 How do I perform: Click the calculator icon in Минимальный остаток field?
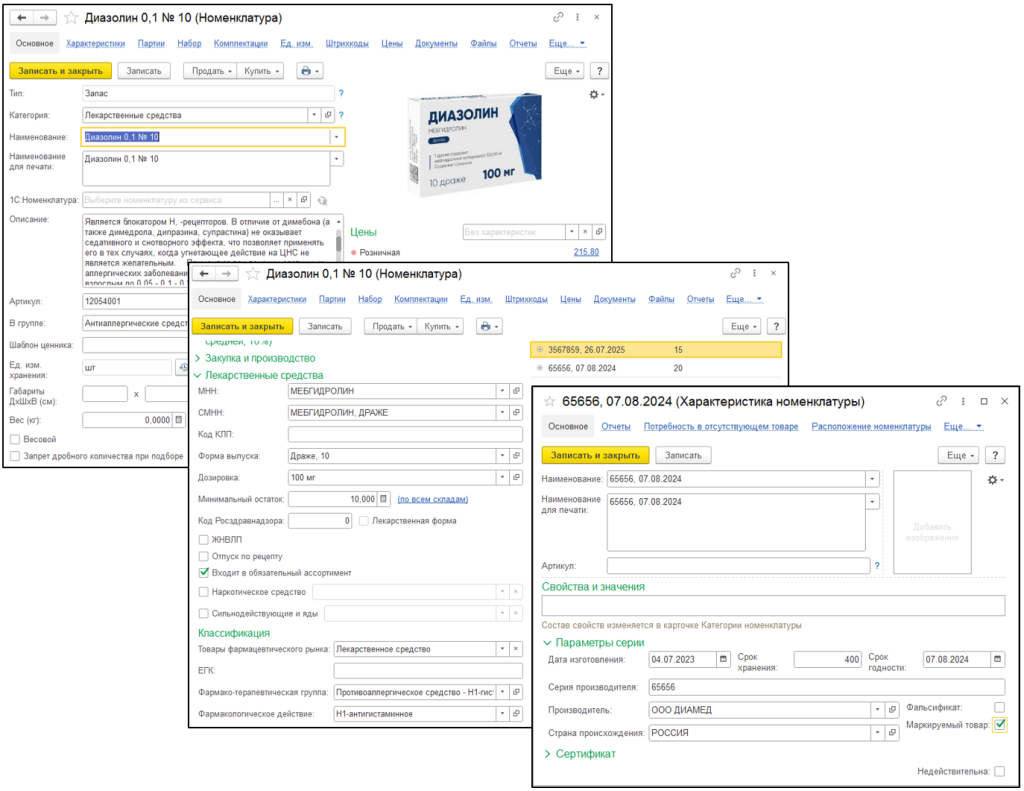[x=385, y=498]
